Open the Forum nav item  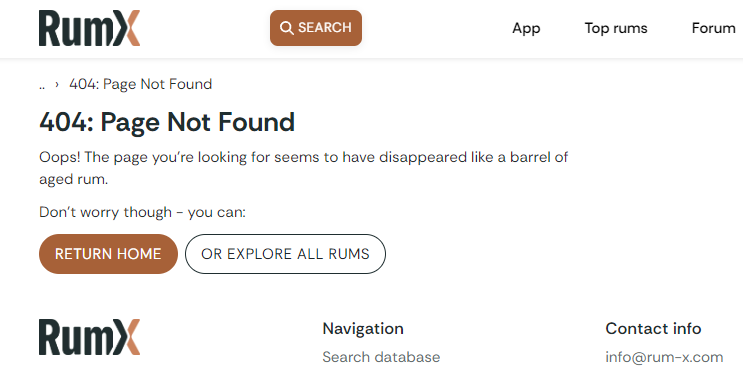coord(714,28)
